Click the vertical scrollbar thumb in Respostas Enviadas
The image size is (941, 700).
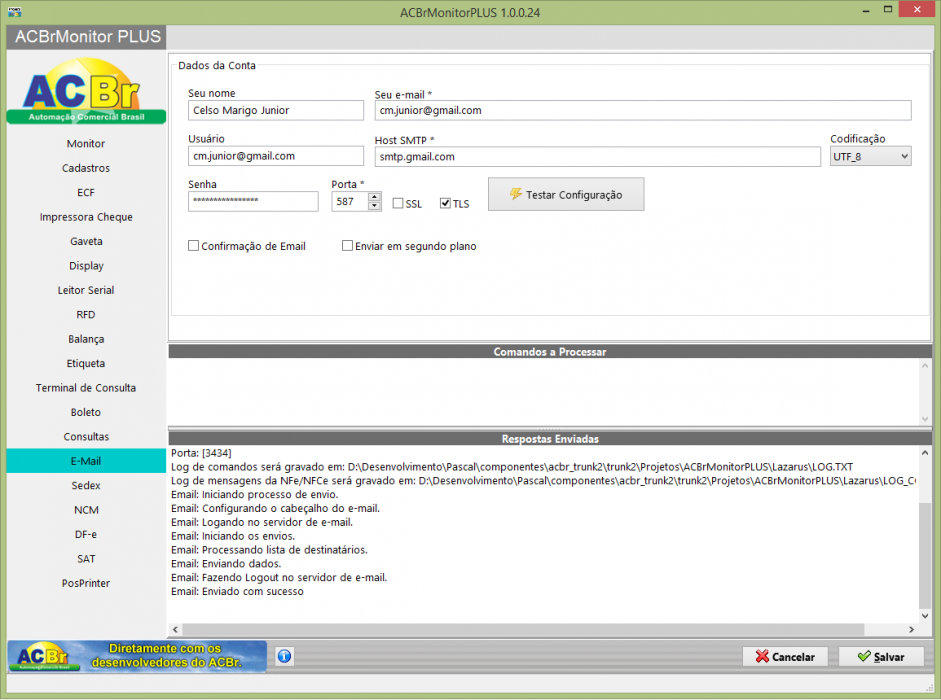pos(925,556)
